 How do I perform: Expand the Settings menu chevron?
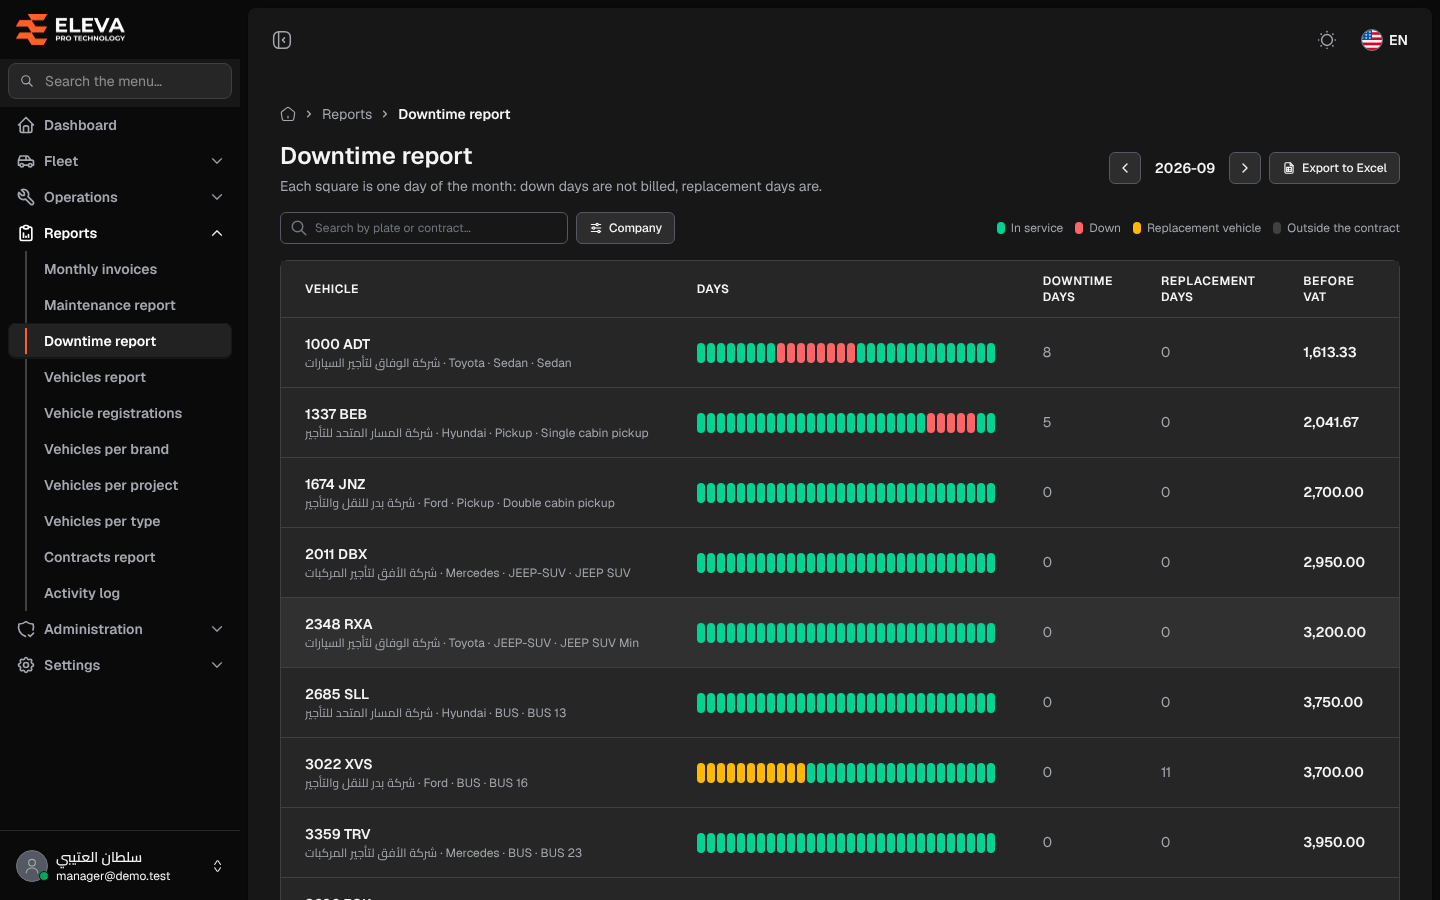pyautogui.click(x=217, y=665)
